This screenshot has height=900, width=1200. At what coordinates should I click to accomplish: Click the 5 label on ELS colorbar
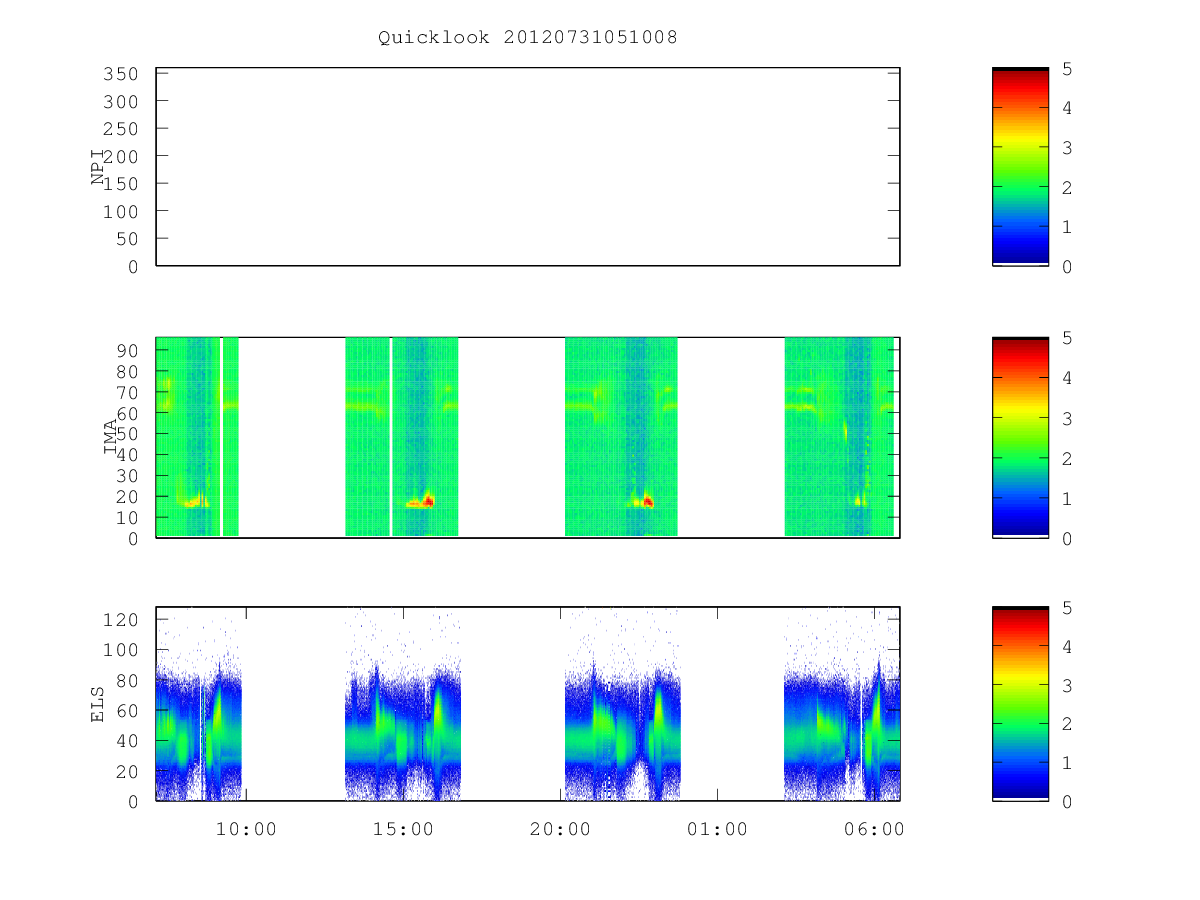point(1068,608)
